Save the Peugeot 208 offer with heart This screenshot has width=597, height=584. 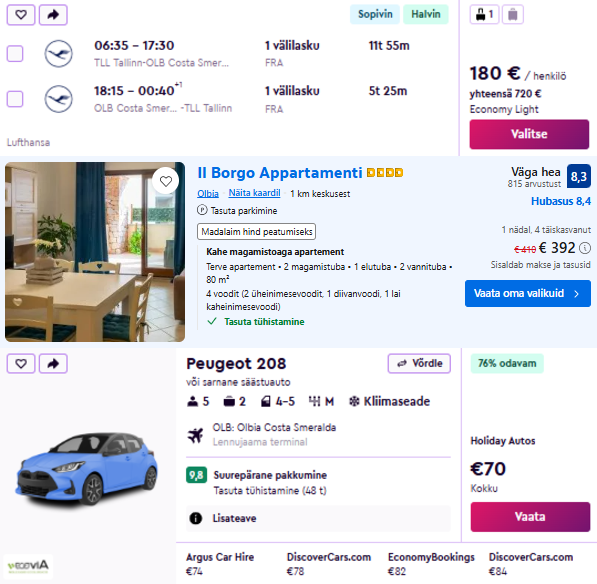pyautogui.click(x=21, y=364)
